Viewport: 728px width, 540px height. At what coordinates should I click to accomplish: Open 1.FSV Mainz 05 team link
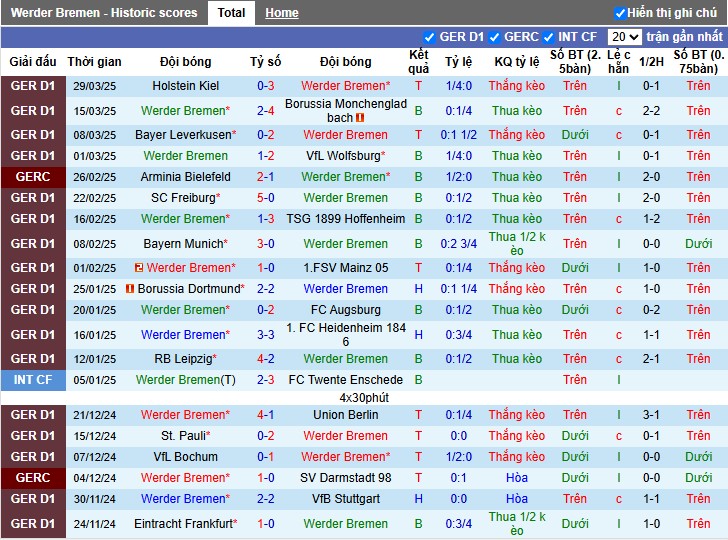point(345,267)
